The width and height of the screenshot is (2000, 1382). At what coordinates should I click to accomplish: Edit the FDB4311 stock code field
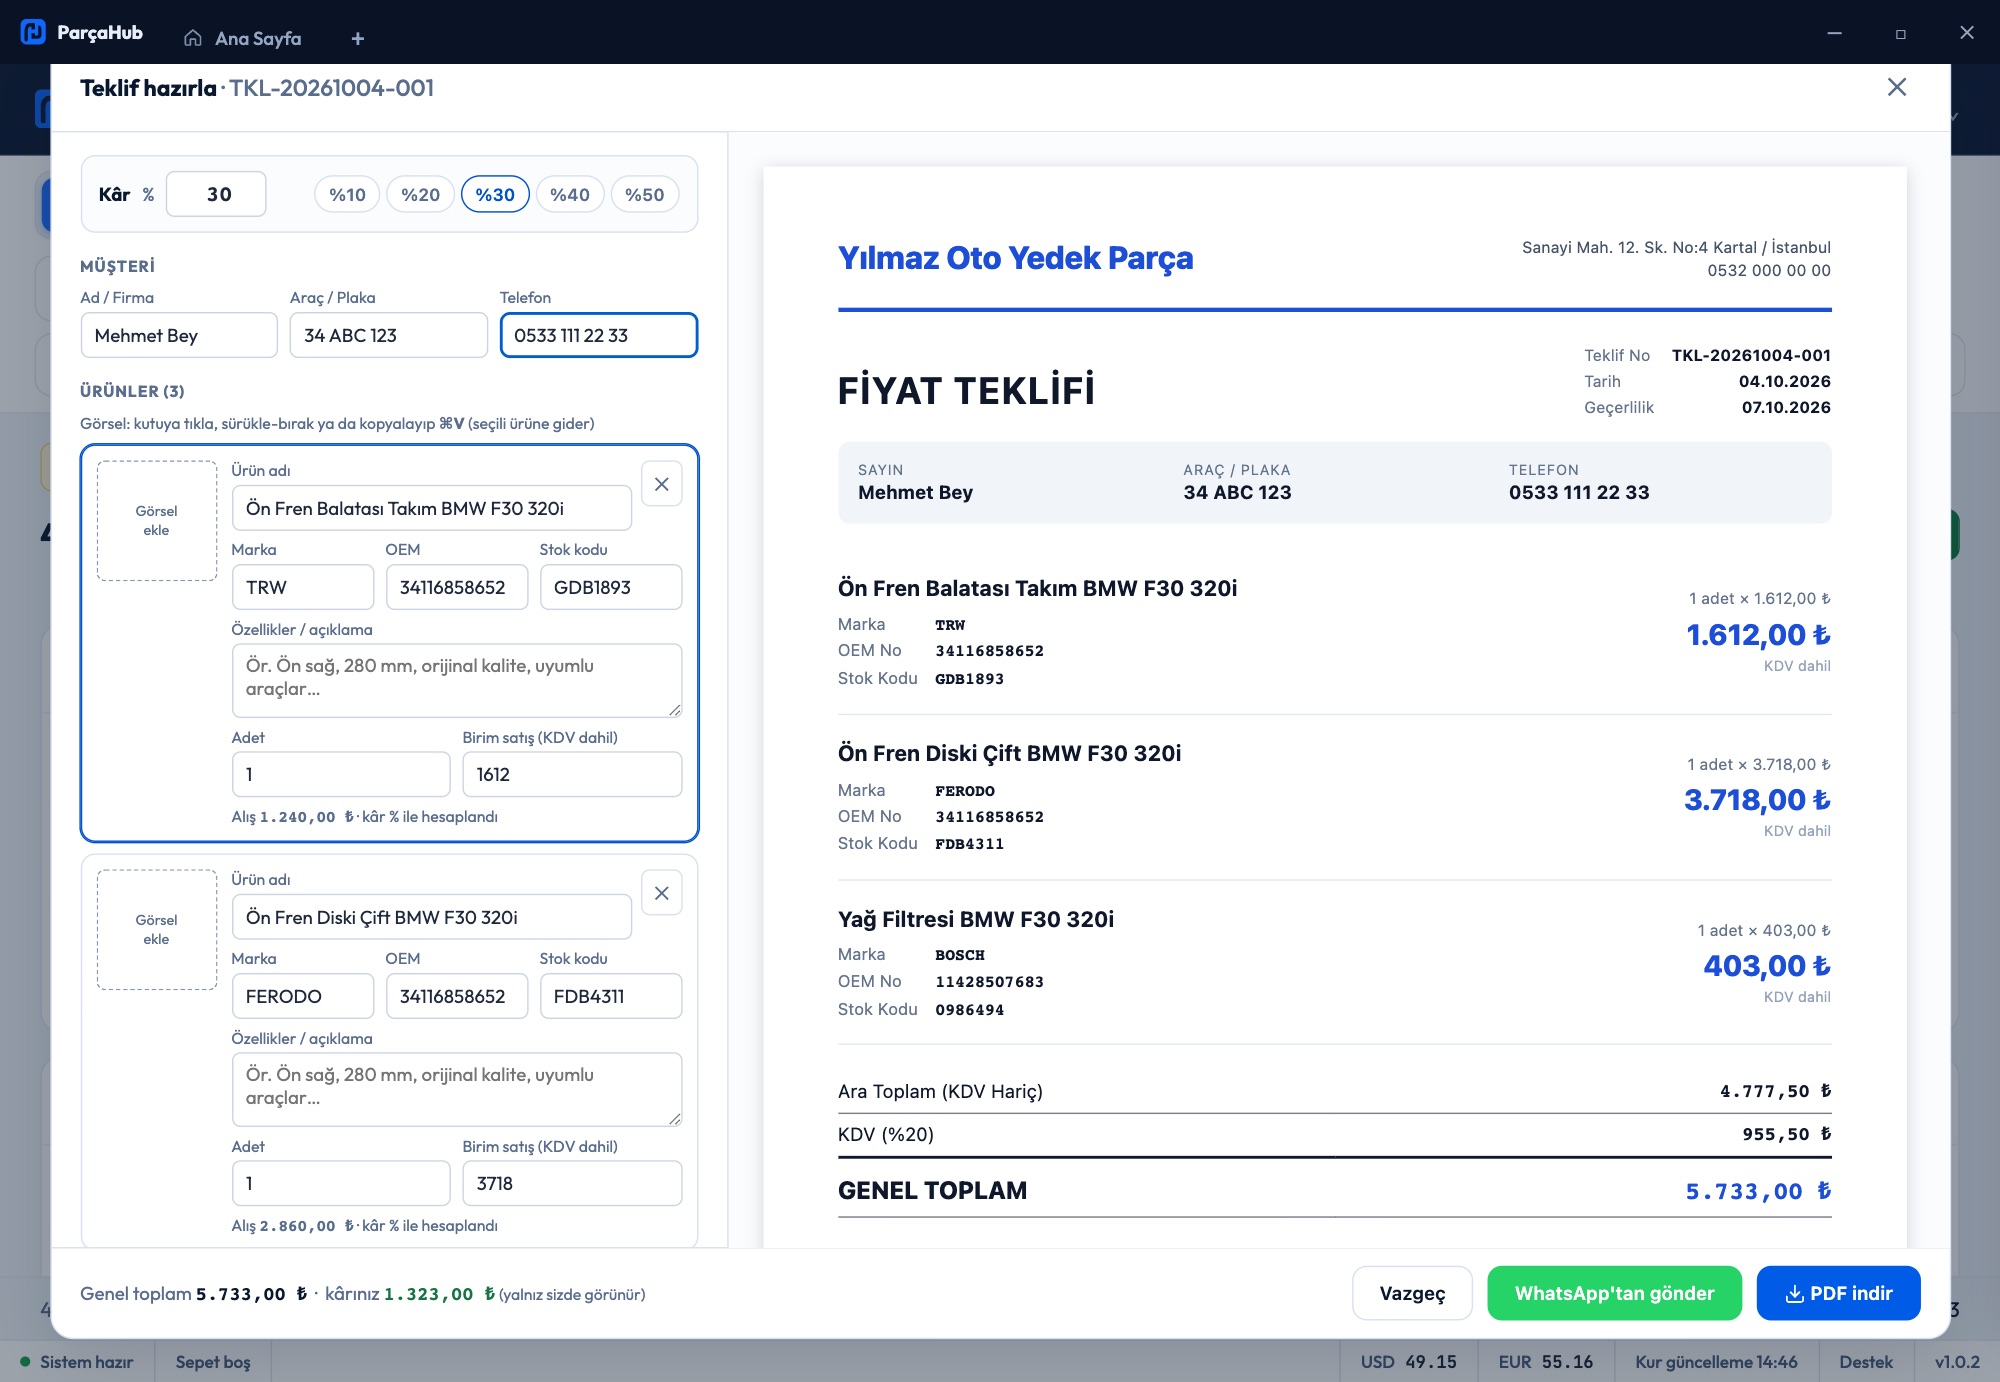tap(611, 996)
